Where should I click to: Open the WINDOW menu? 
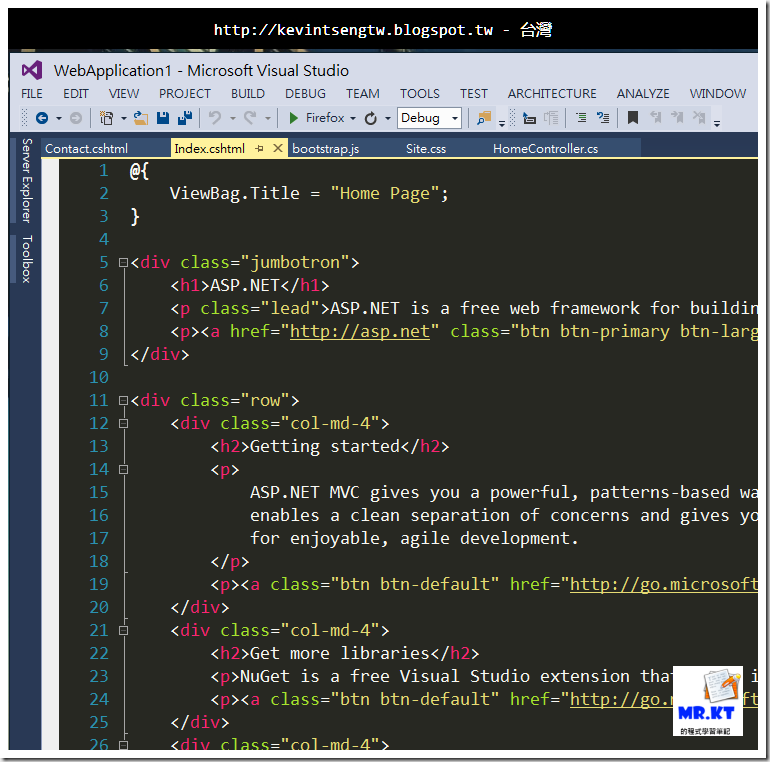coord(717,94)
